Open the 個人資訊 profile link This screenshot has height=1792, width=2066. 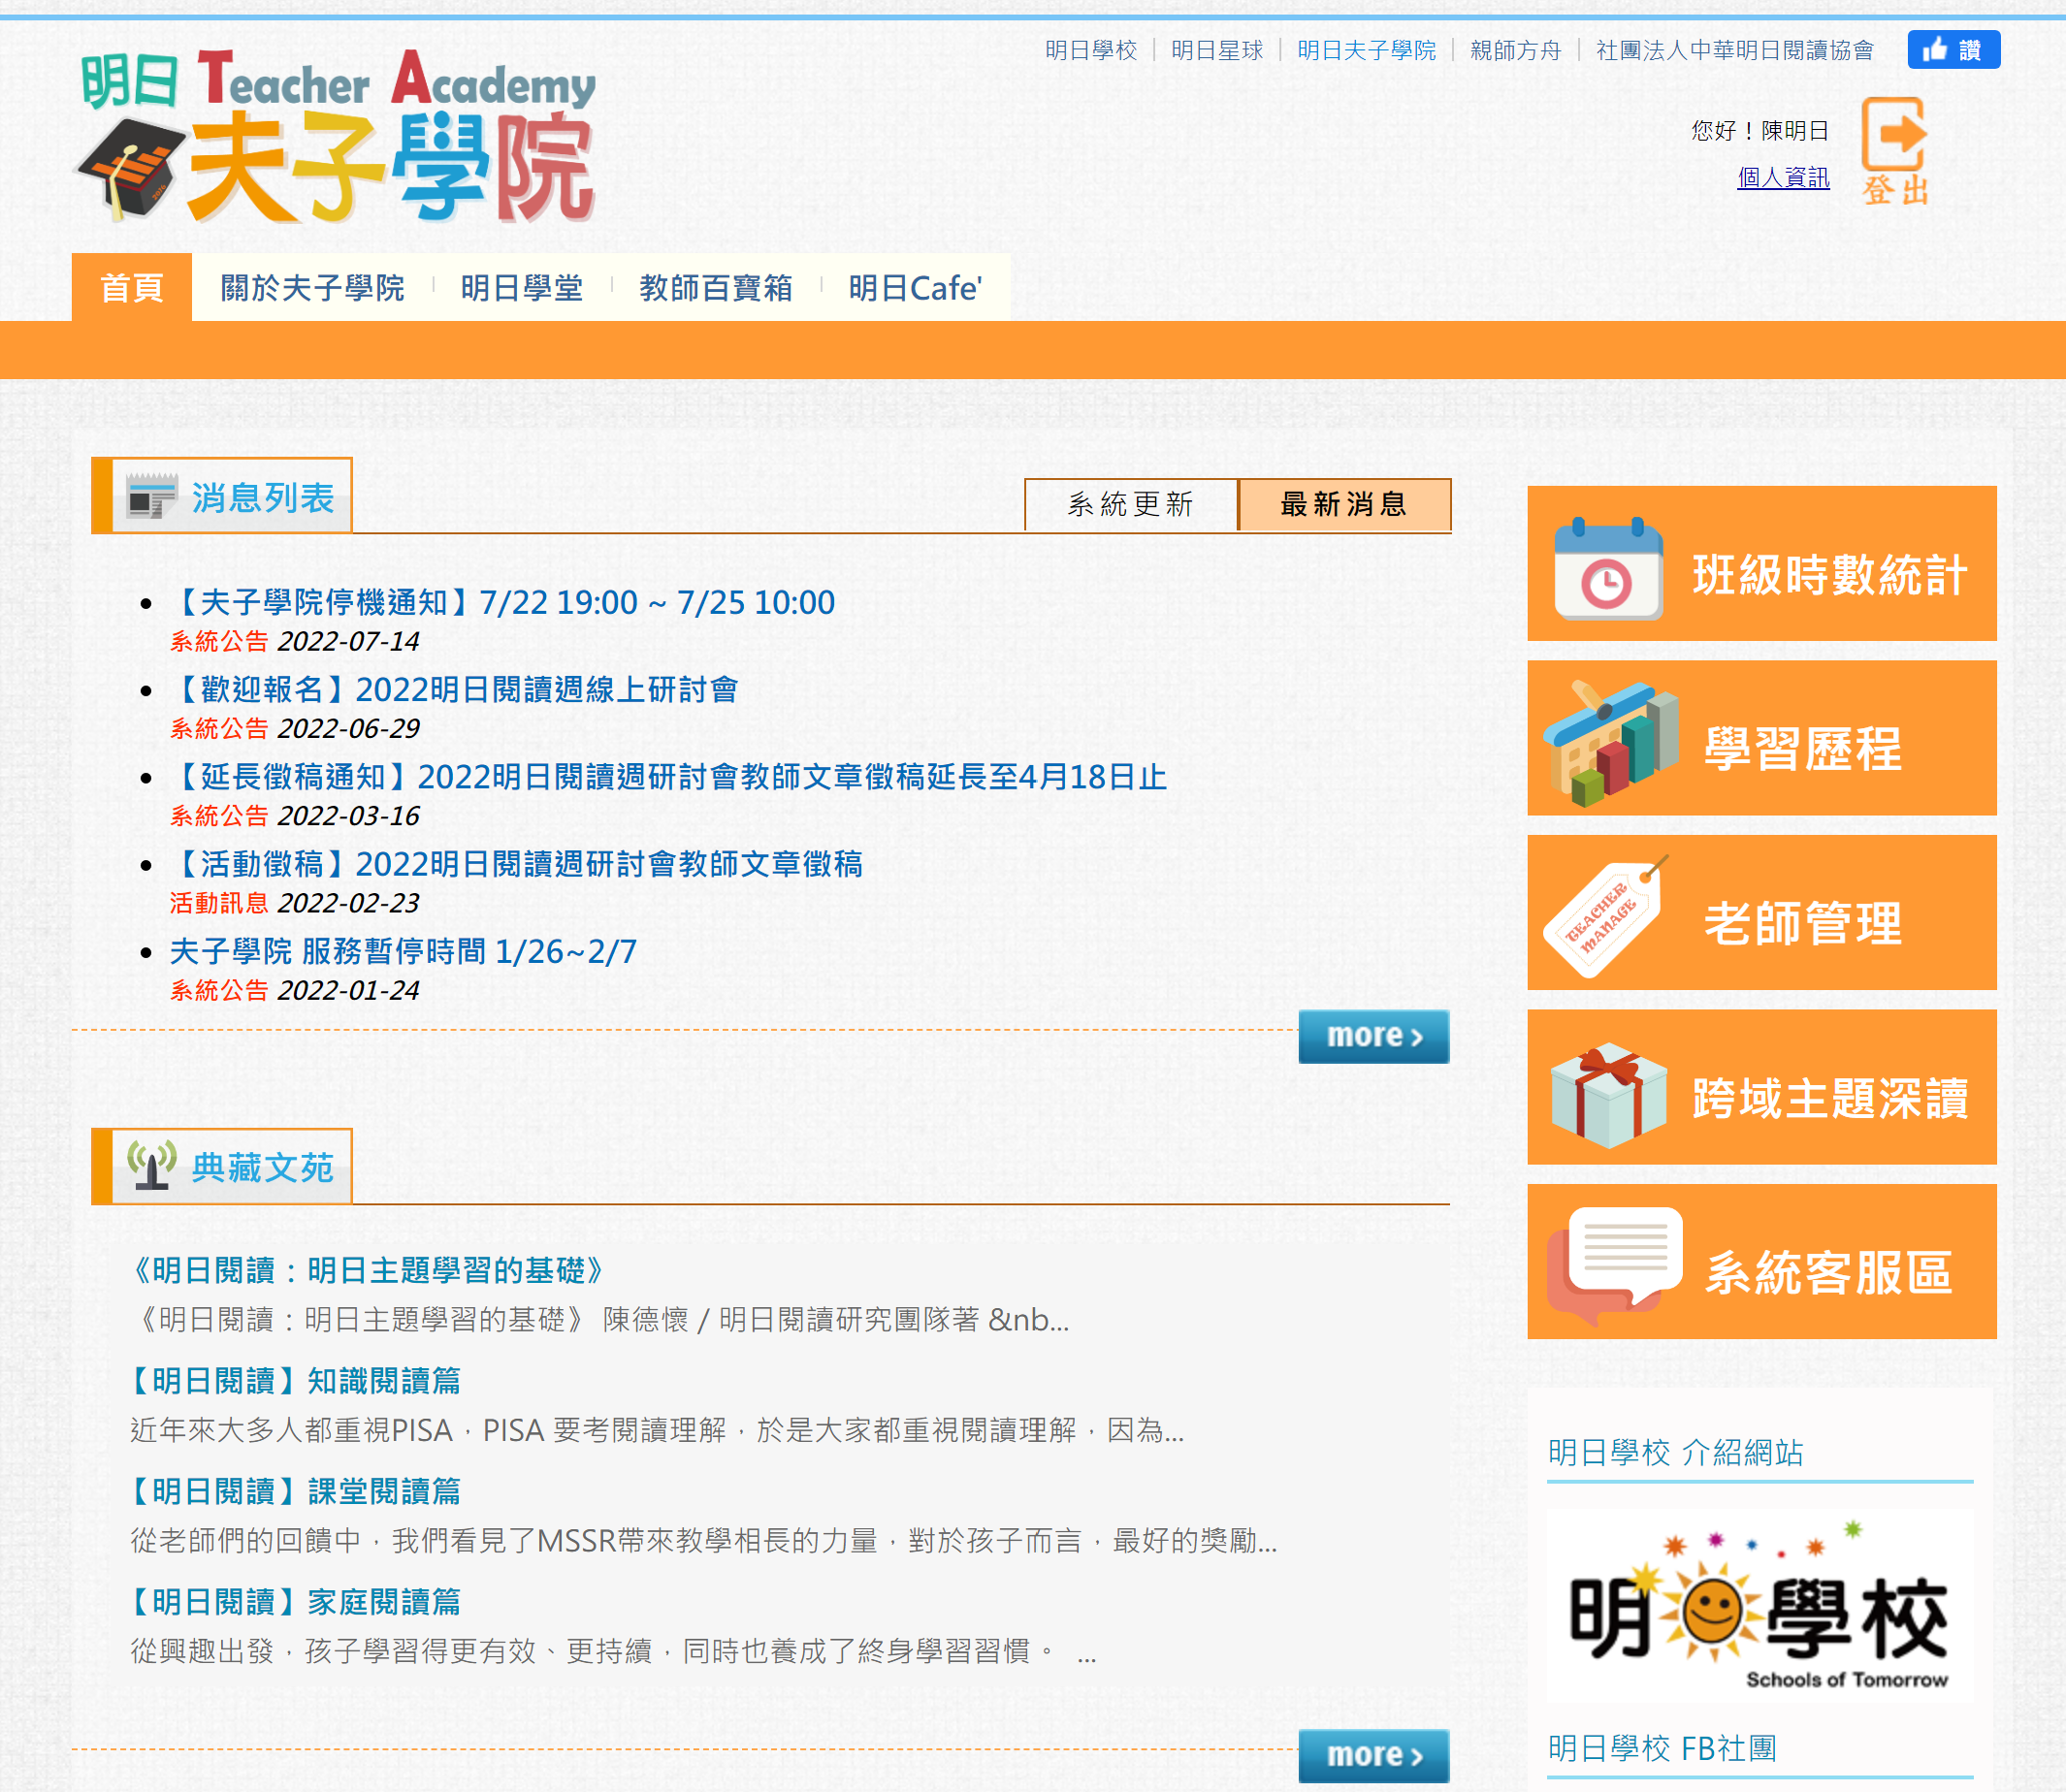(x=1783, y=177)
